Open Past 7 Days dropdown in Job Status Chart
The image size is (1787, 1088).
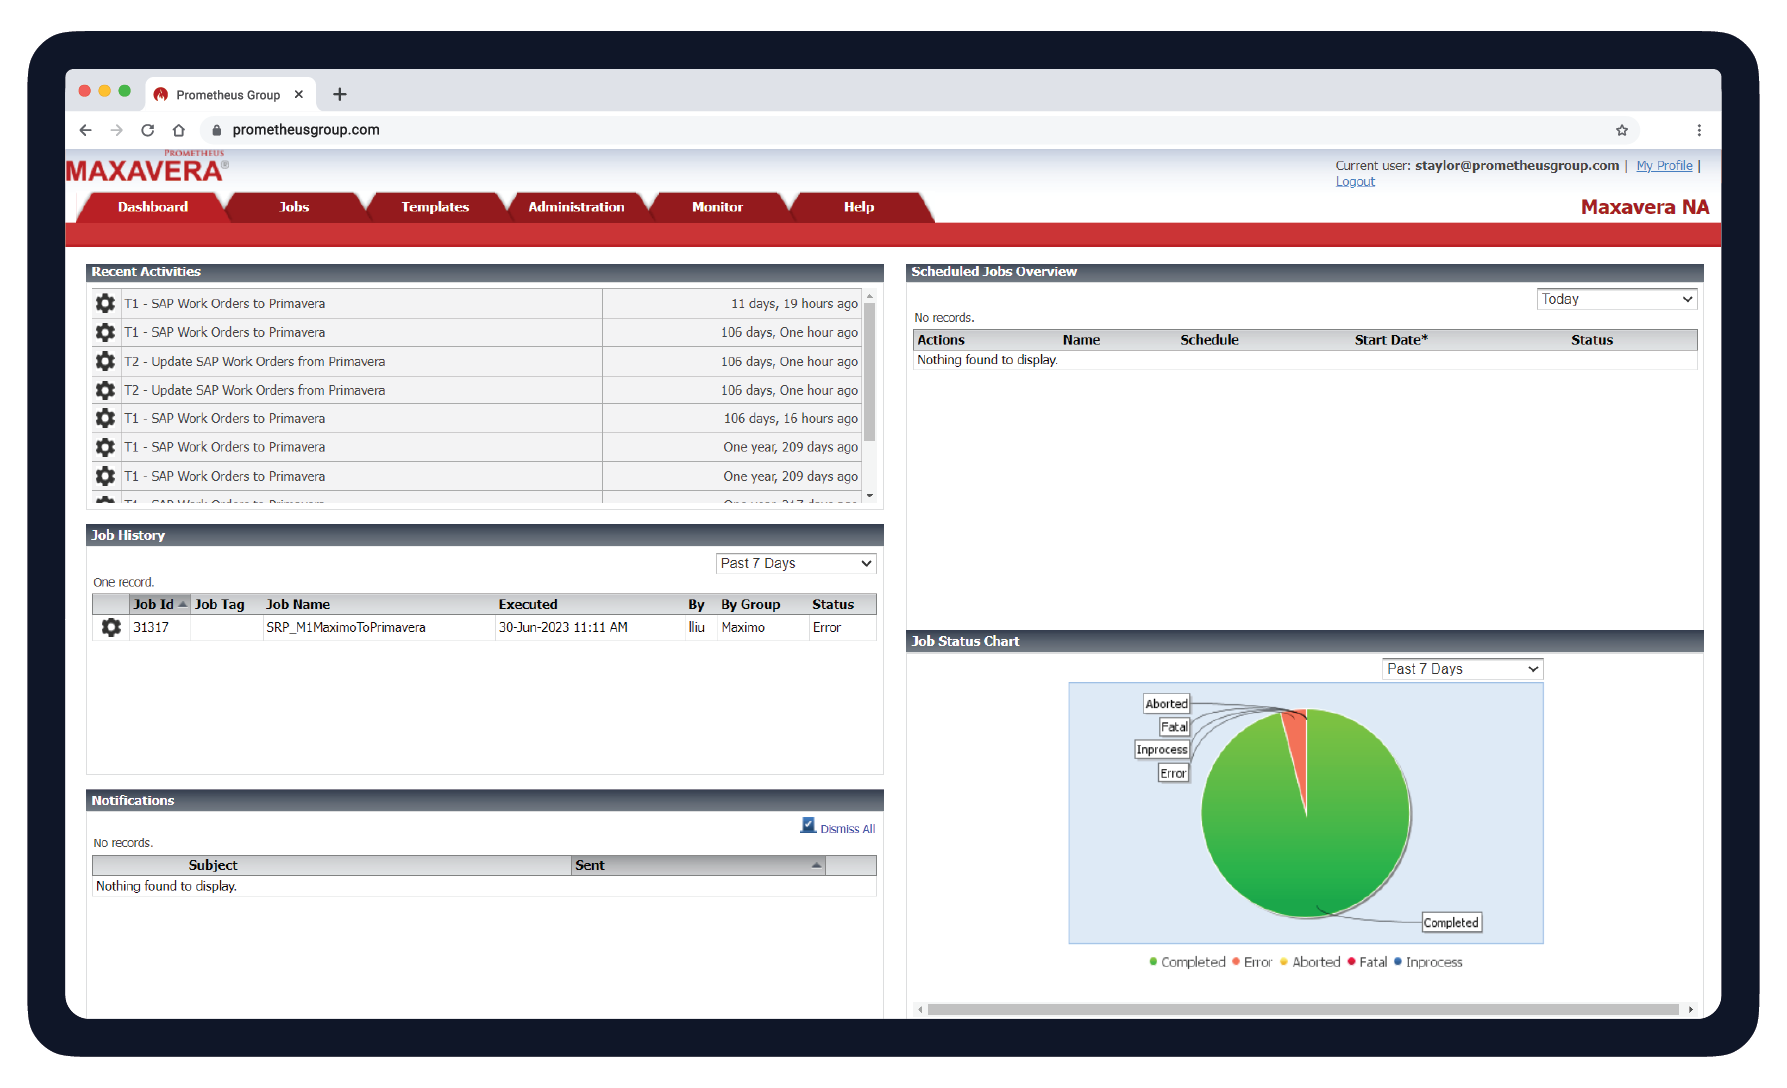pyautogui.click(x=1461, y=668)
